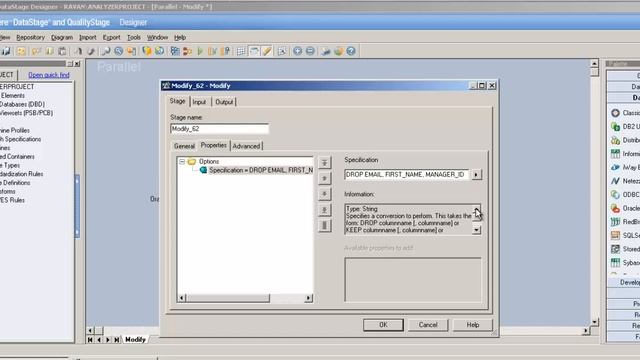This screenshot has width=640, height=360.
Task: Click inside the Specification text field
Action: tap(407, 175)
